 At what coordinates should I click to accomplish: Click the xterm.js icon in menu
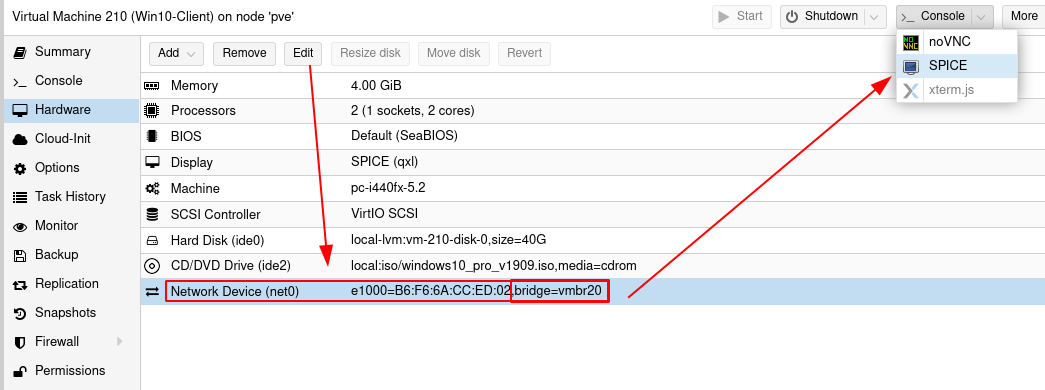coord(910,89)
